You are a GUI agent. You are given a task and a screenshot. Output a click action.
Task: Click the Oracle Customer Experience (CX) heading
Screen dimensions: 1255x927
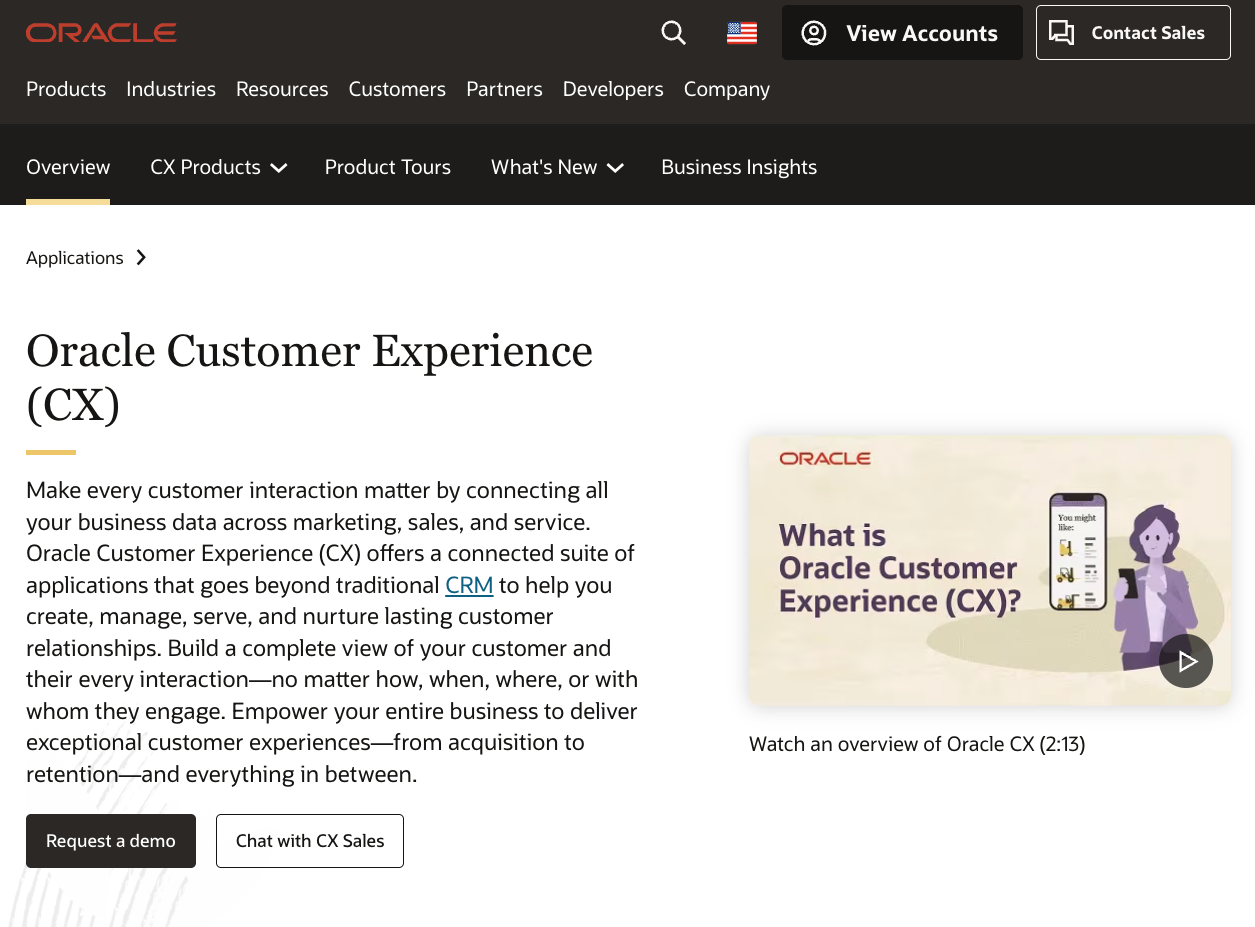click(x=309, y=378)
